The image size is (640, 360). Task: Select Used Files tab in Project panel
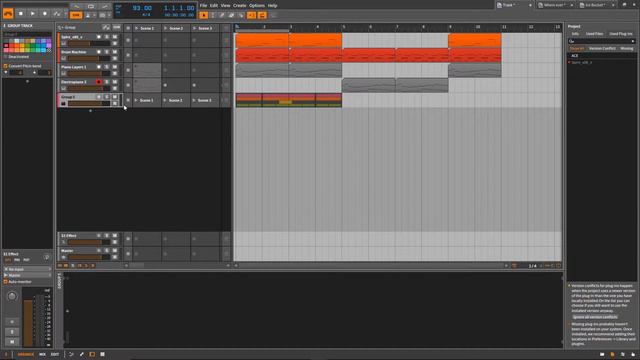(x=594, y=34)
